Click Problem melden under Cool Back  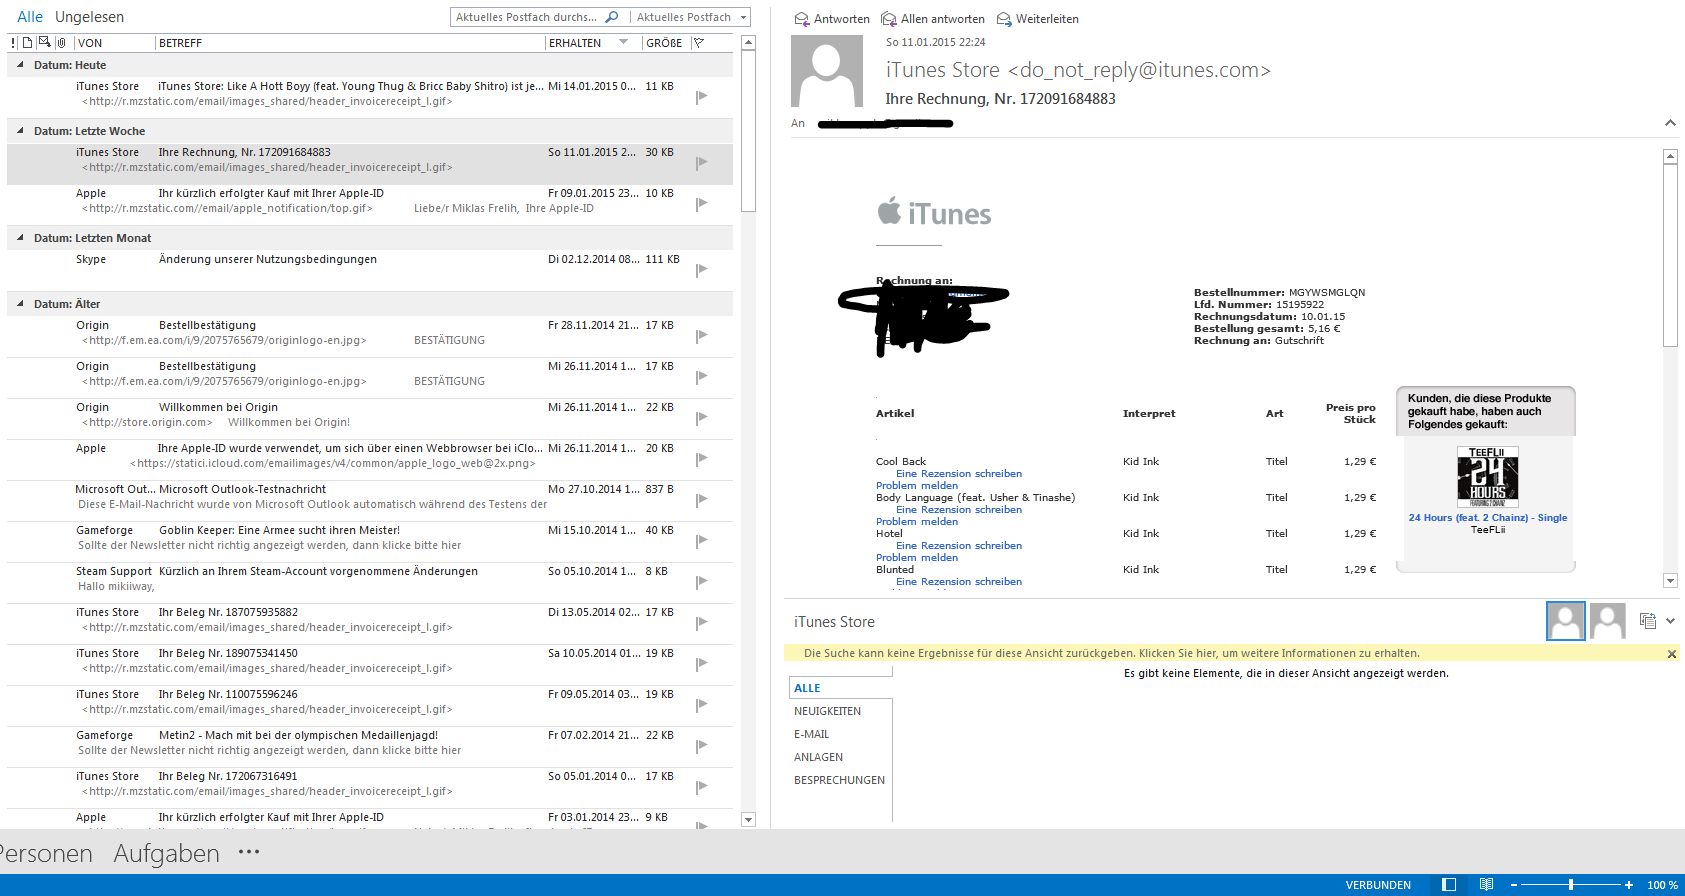pos(917,486)
